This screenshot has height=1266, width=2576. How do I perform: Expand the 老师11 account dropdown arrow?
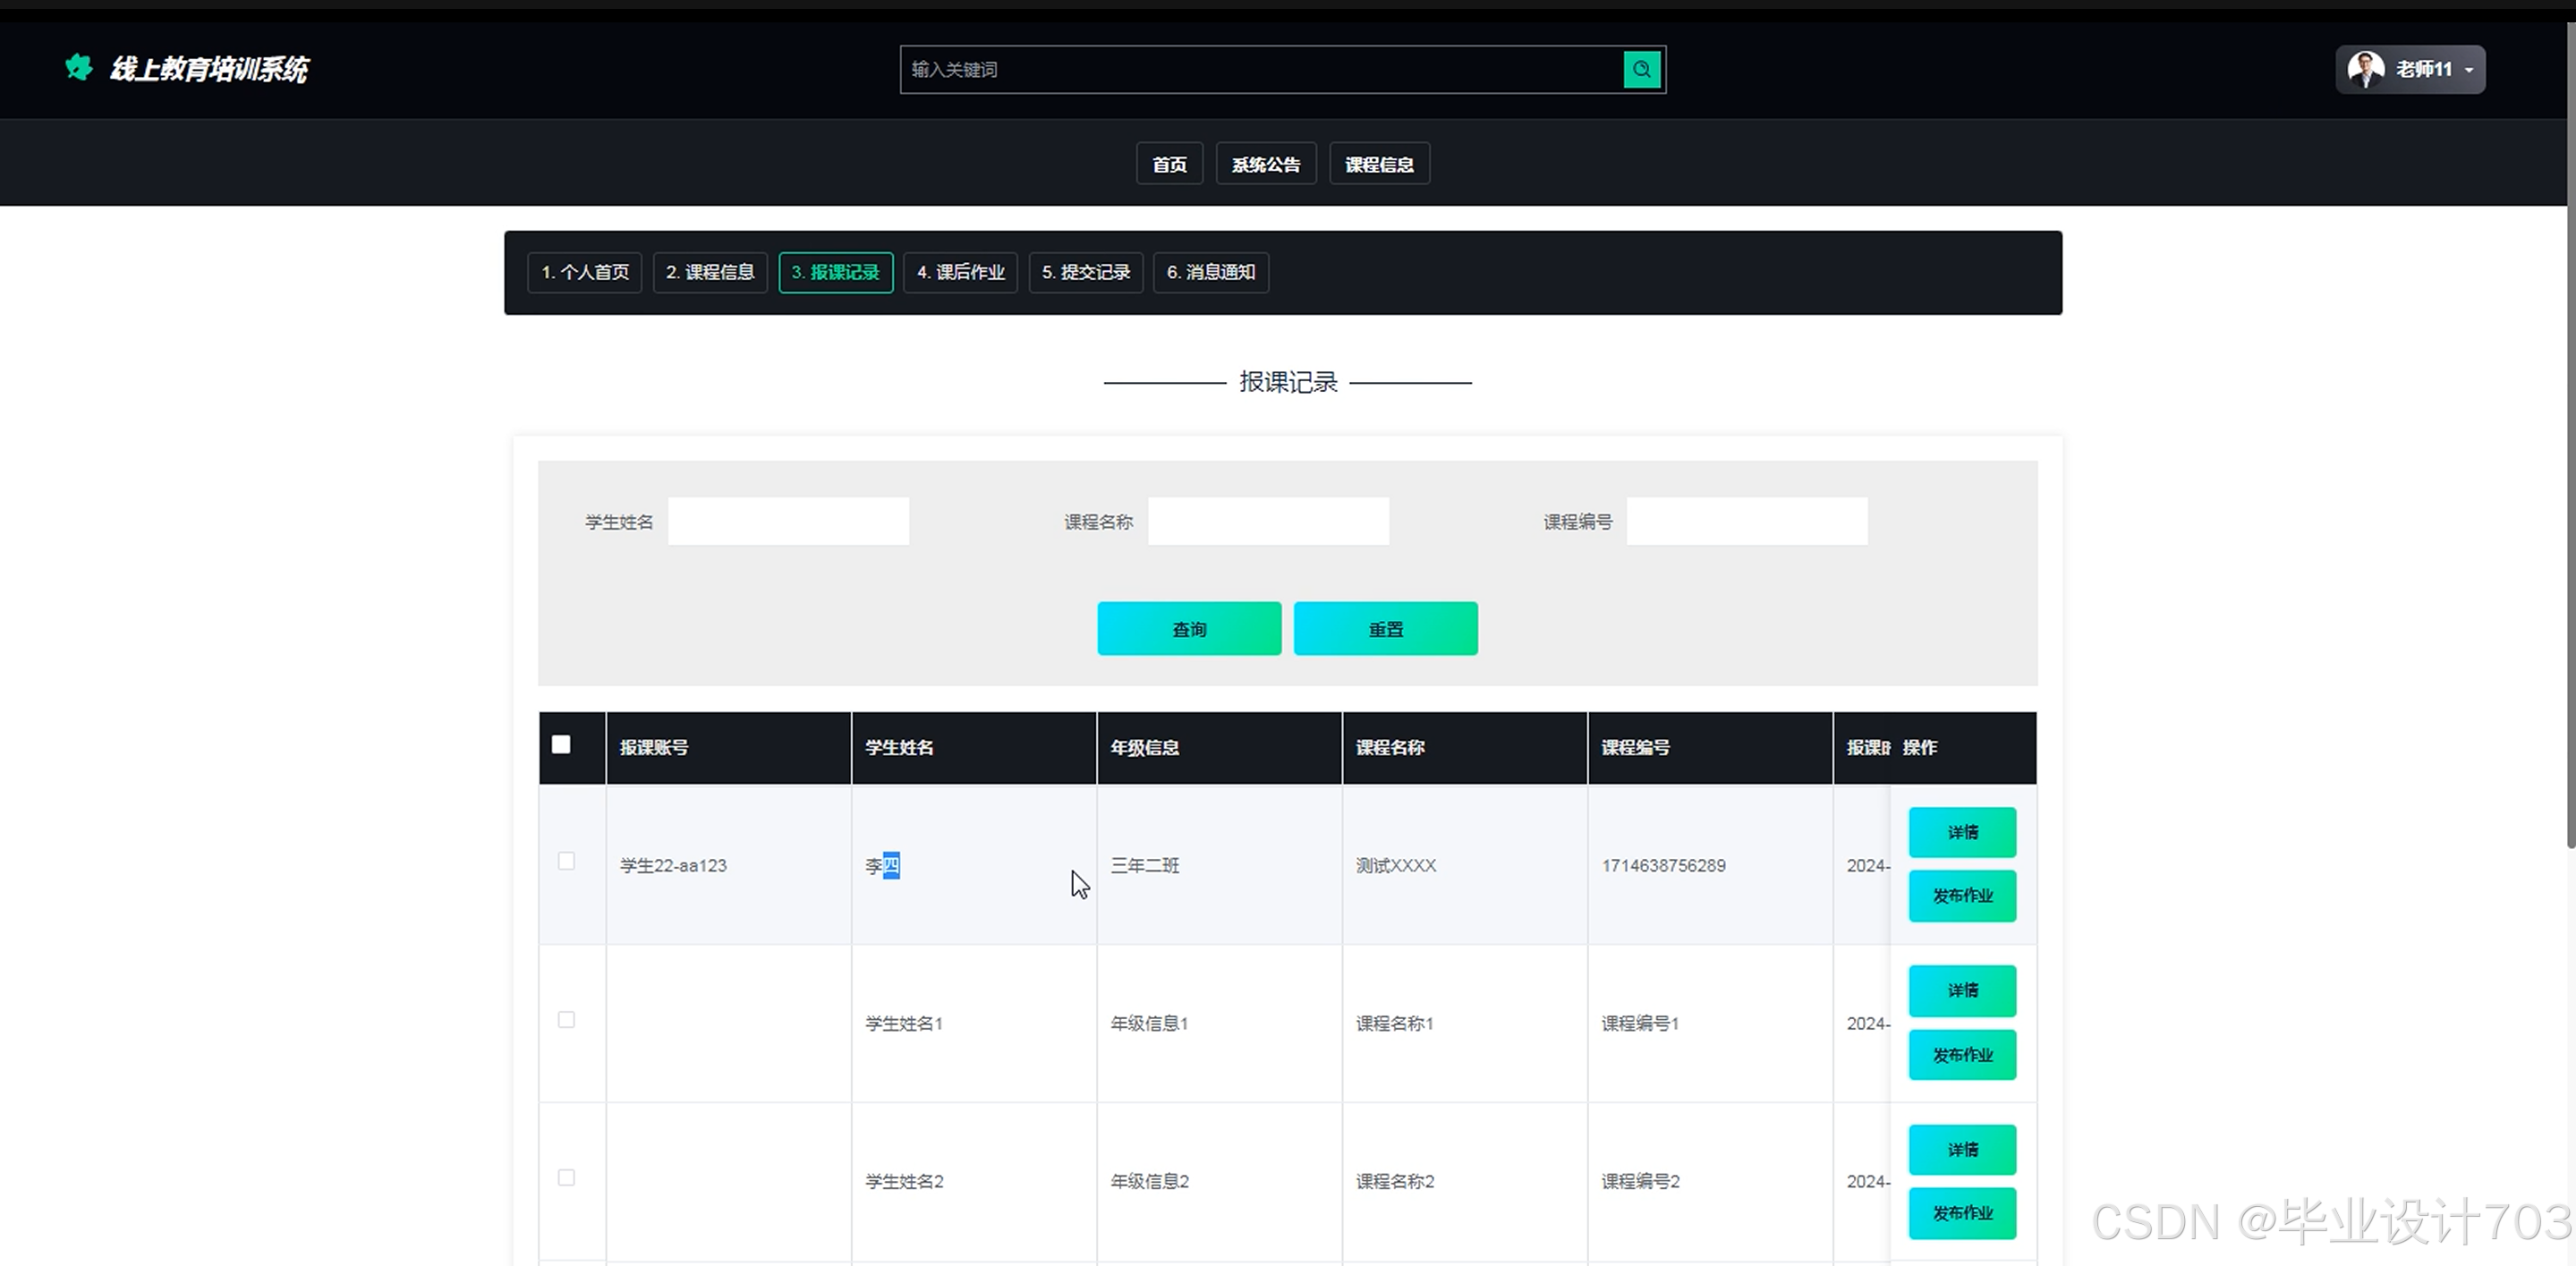[x=2469, y=70]
